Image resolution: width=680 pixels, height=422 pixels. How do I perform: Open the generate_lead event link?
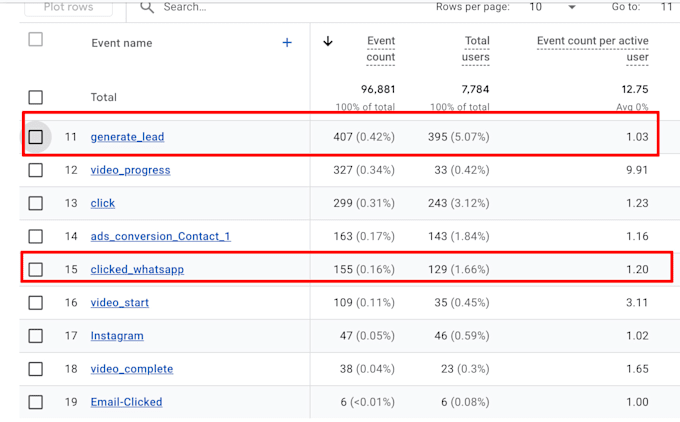point(127,137)
